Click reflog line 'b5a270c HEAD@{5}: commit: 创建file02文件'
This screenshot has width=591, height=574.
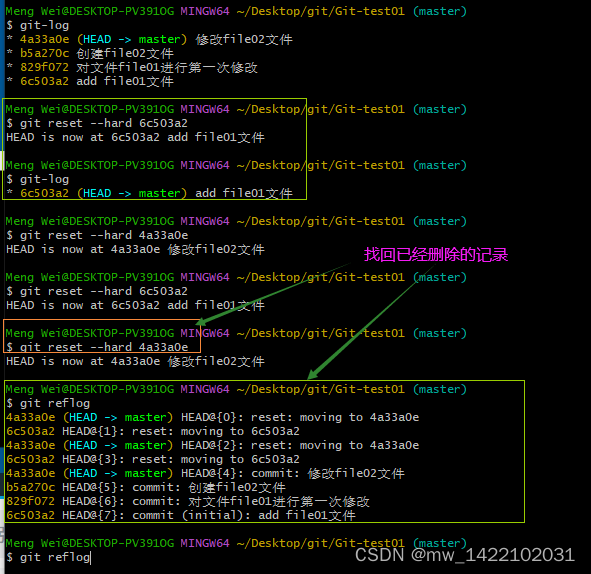click(146, 487)
